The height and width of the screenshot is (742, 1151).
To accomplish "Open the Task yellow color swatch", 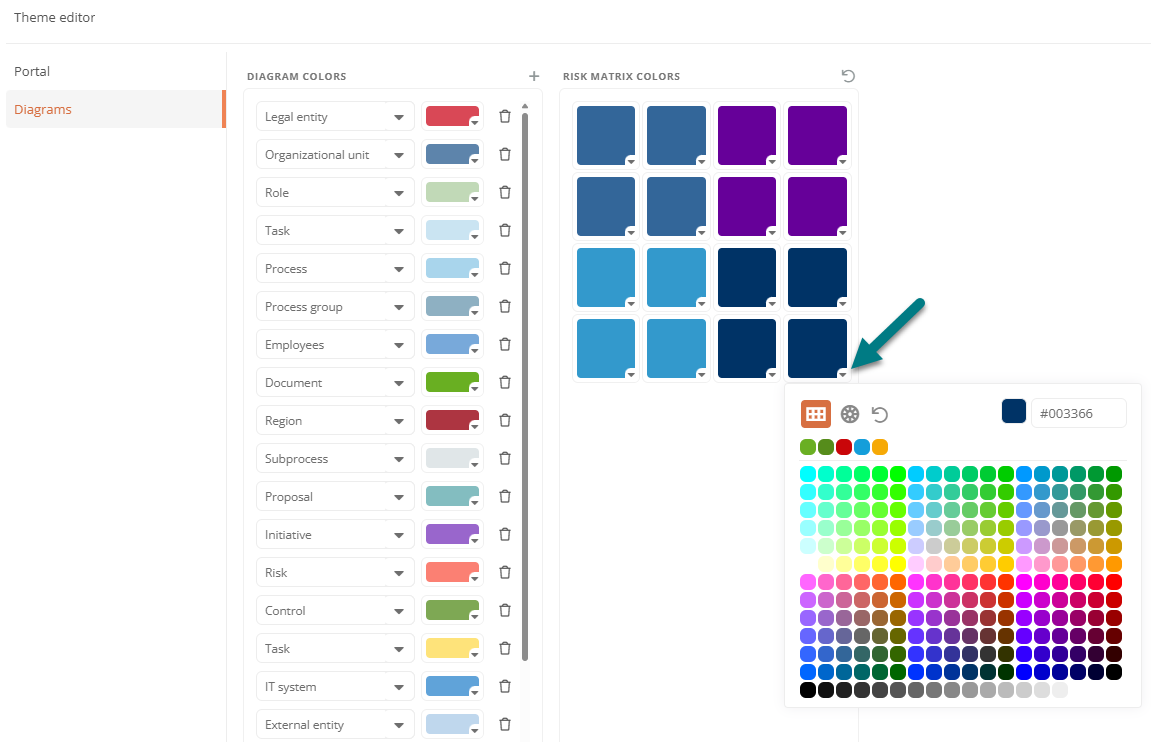I will coord(452,649).
